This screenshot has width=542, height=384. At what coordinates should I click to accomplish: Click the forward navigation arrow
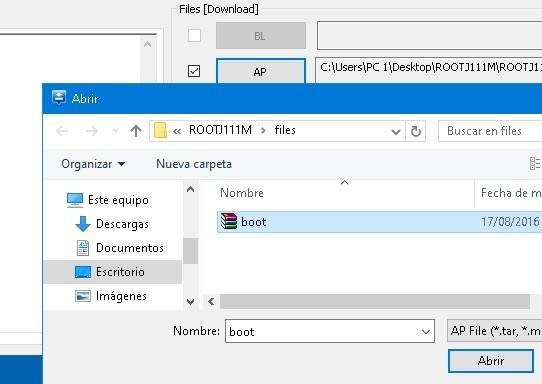(x=92, y=131)
